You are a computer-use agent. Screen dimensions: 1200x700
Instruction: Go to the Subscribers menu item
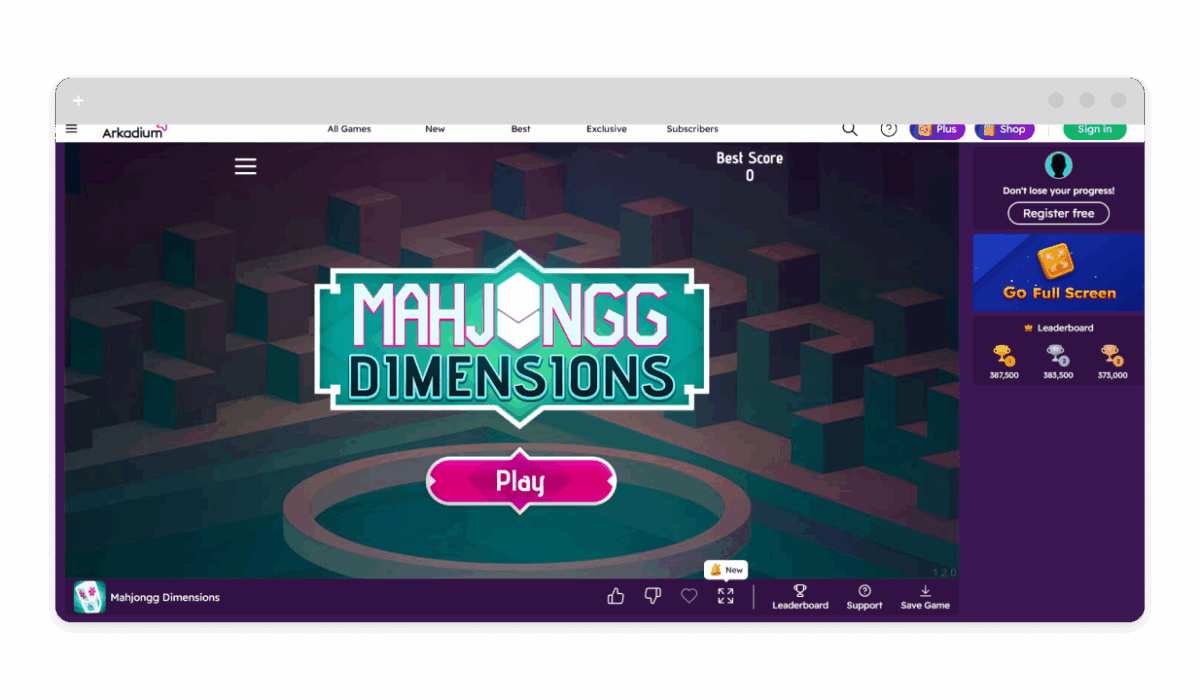click(x=692, y=129)
